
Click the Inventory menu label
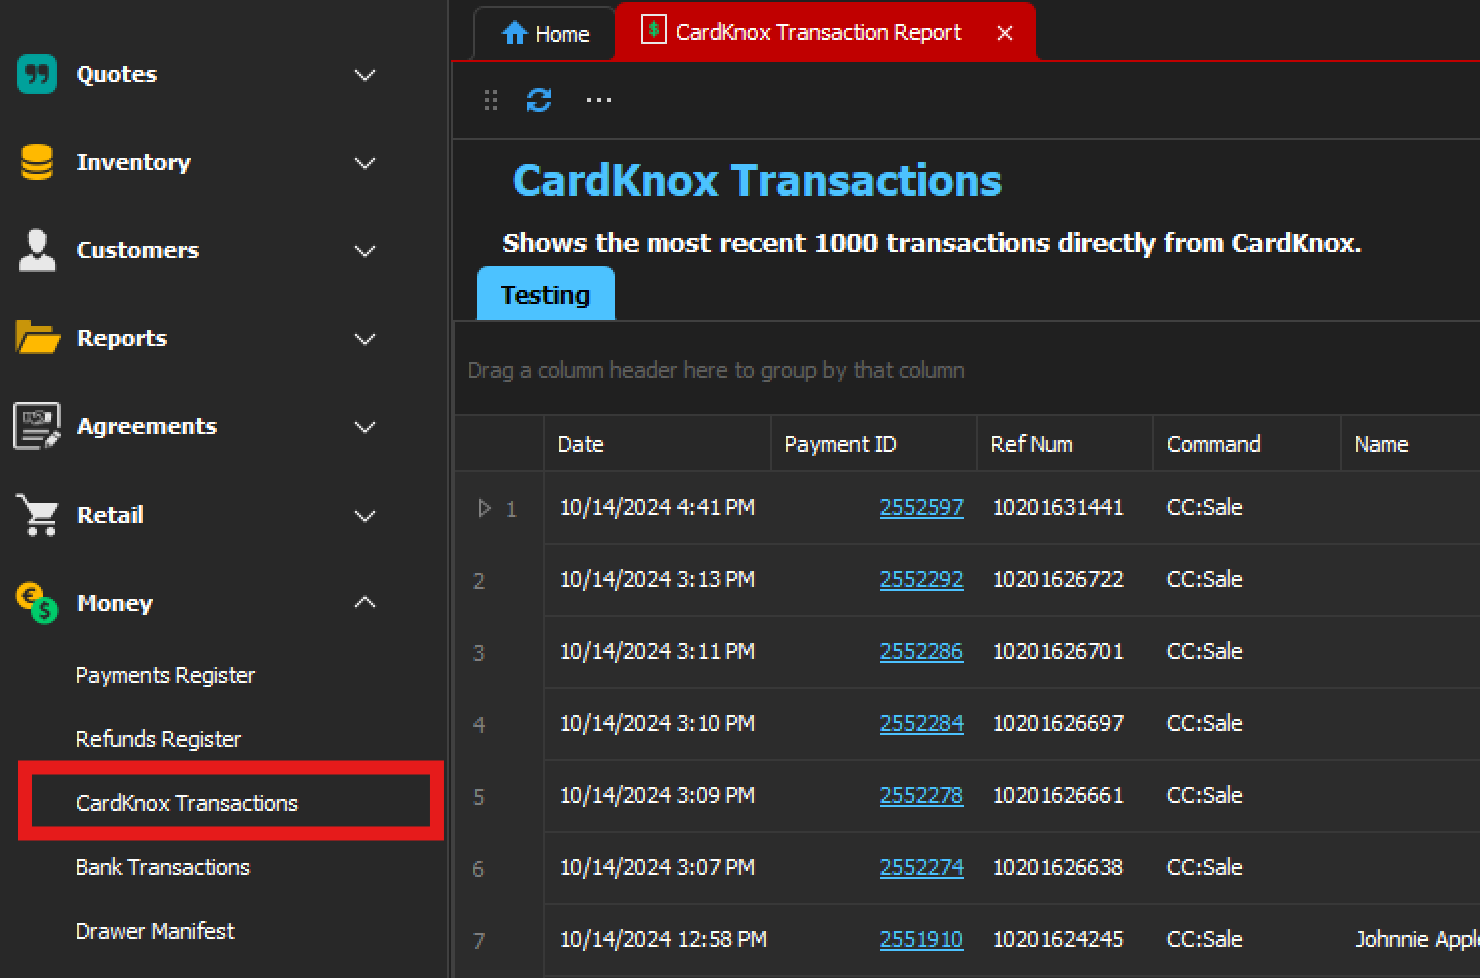coord(134,162)
